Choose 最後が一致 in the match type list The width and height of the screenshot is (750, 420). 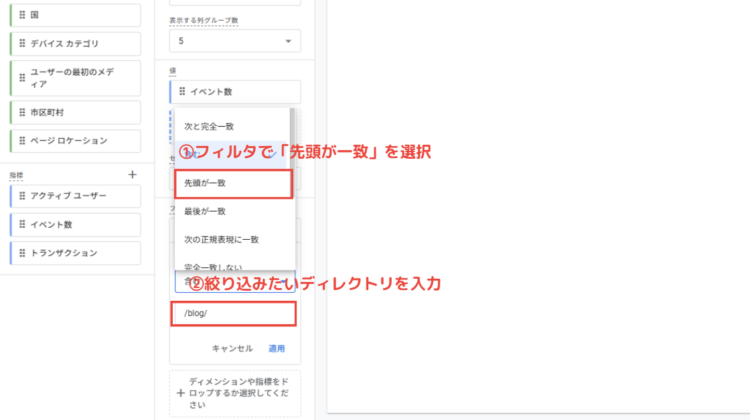coord(232,211)
